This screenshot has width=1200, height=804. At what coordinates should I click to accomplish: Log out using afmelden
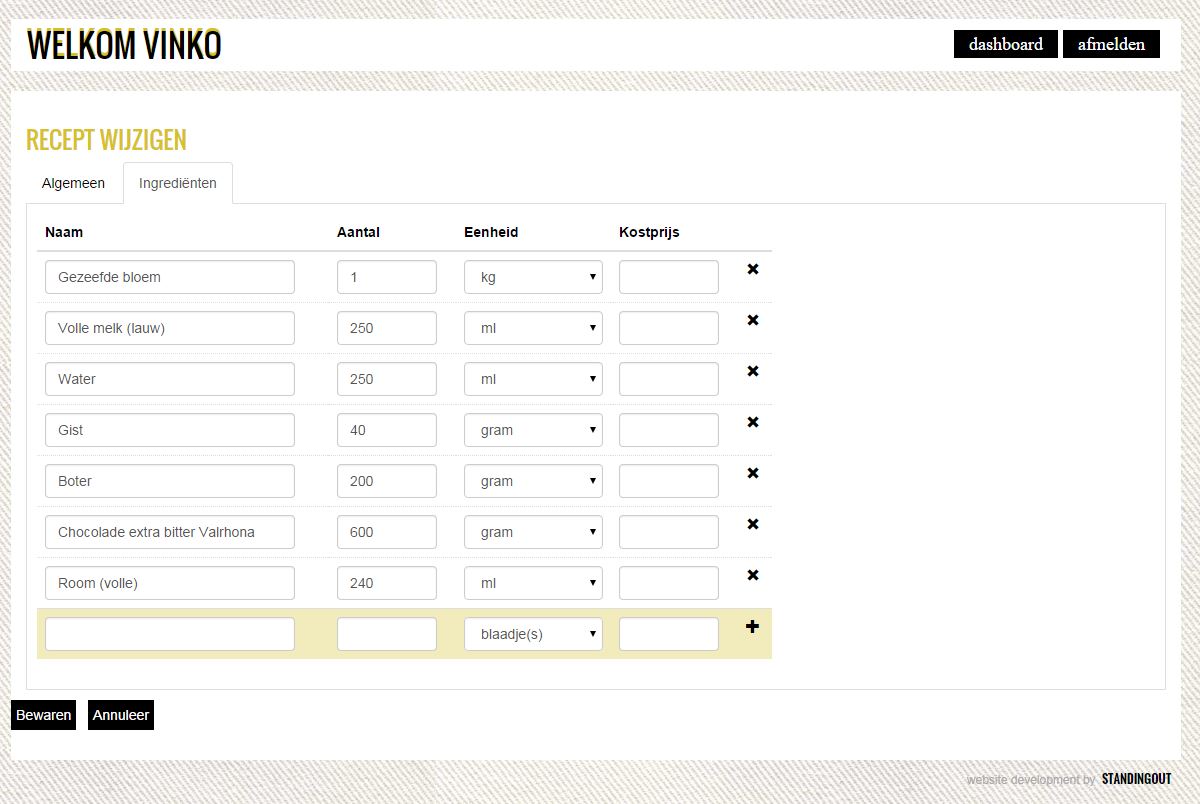pyautogui.click(x=1111, y=44)
